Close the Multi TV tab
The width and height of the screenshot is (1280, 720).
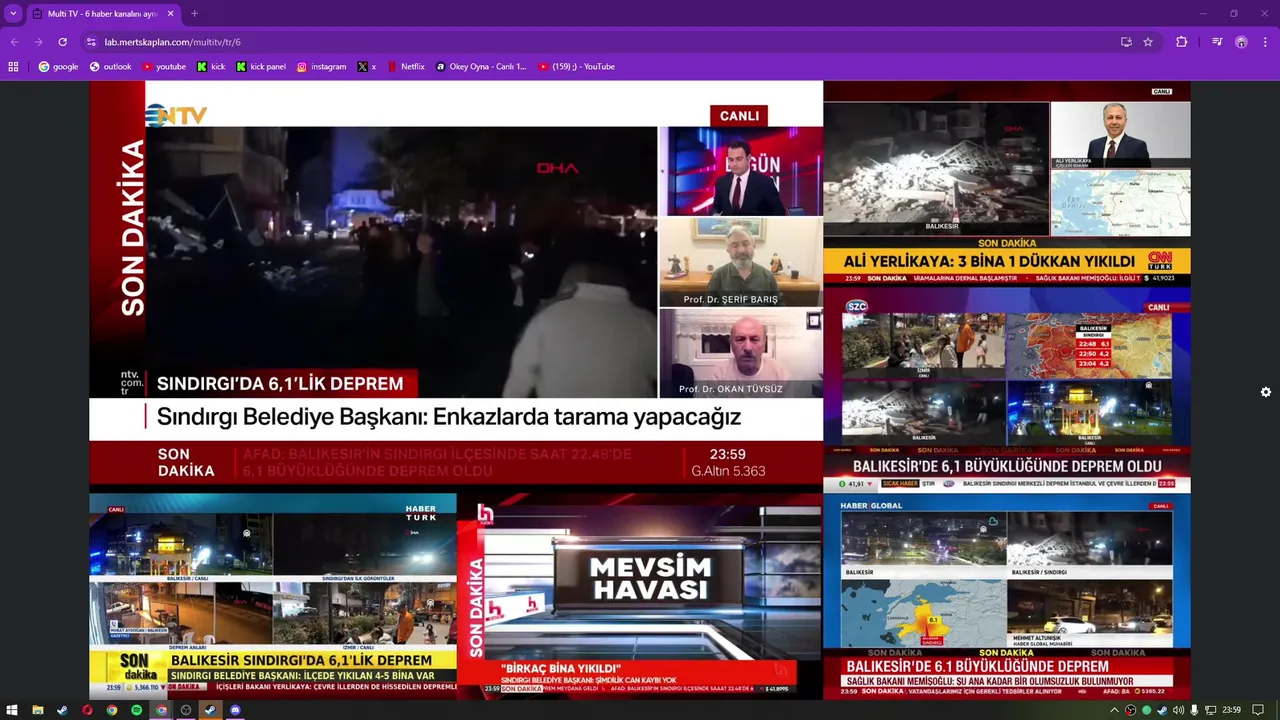[x=170, y=14]
